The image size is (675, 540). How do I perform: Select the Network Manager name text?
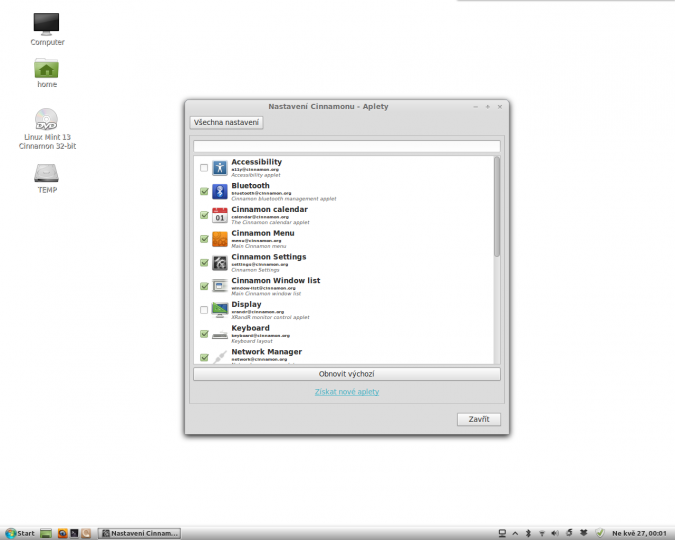pos(266,351)
